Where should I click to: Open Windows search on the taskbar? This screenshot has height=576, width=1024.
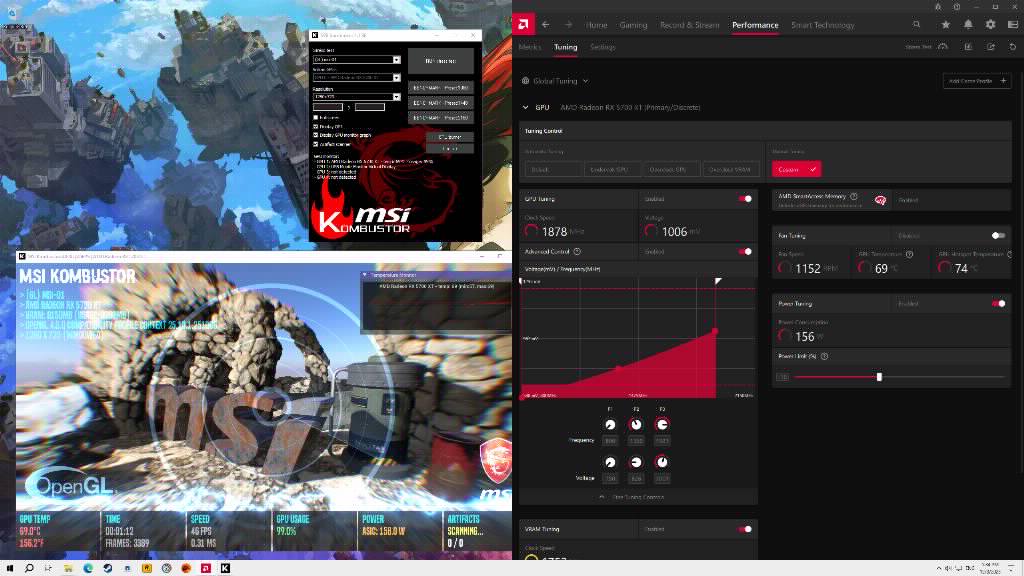(x=29, y=568)
